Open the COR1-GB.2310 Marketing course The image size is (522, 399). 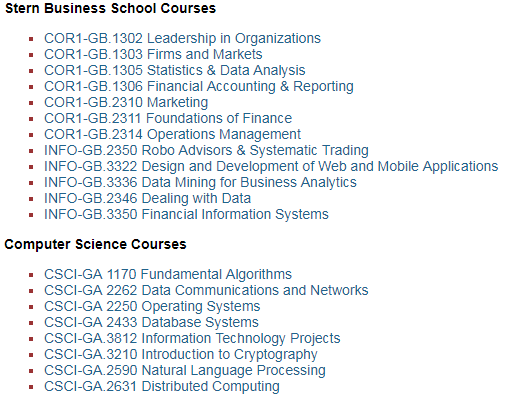126,102
